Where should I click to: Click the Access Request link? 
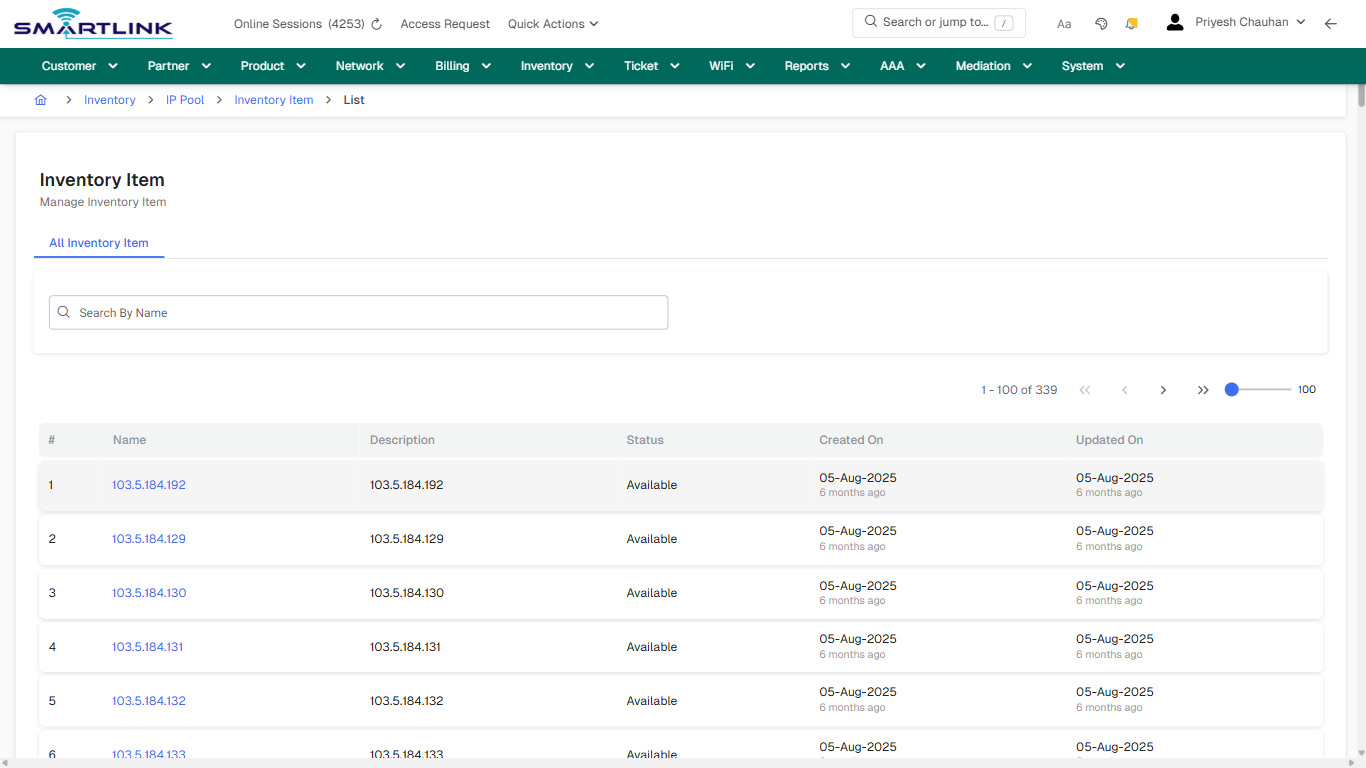(445, 23)
